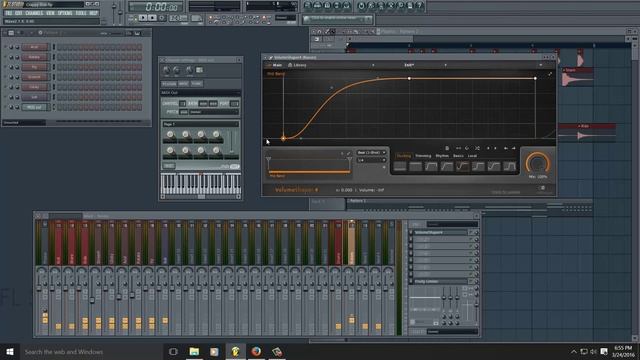Screen dimensions: 640x360
Task: Click the Task View taskbar icon
Action: tap(173, 351)
